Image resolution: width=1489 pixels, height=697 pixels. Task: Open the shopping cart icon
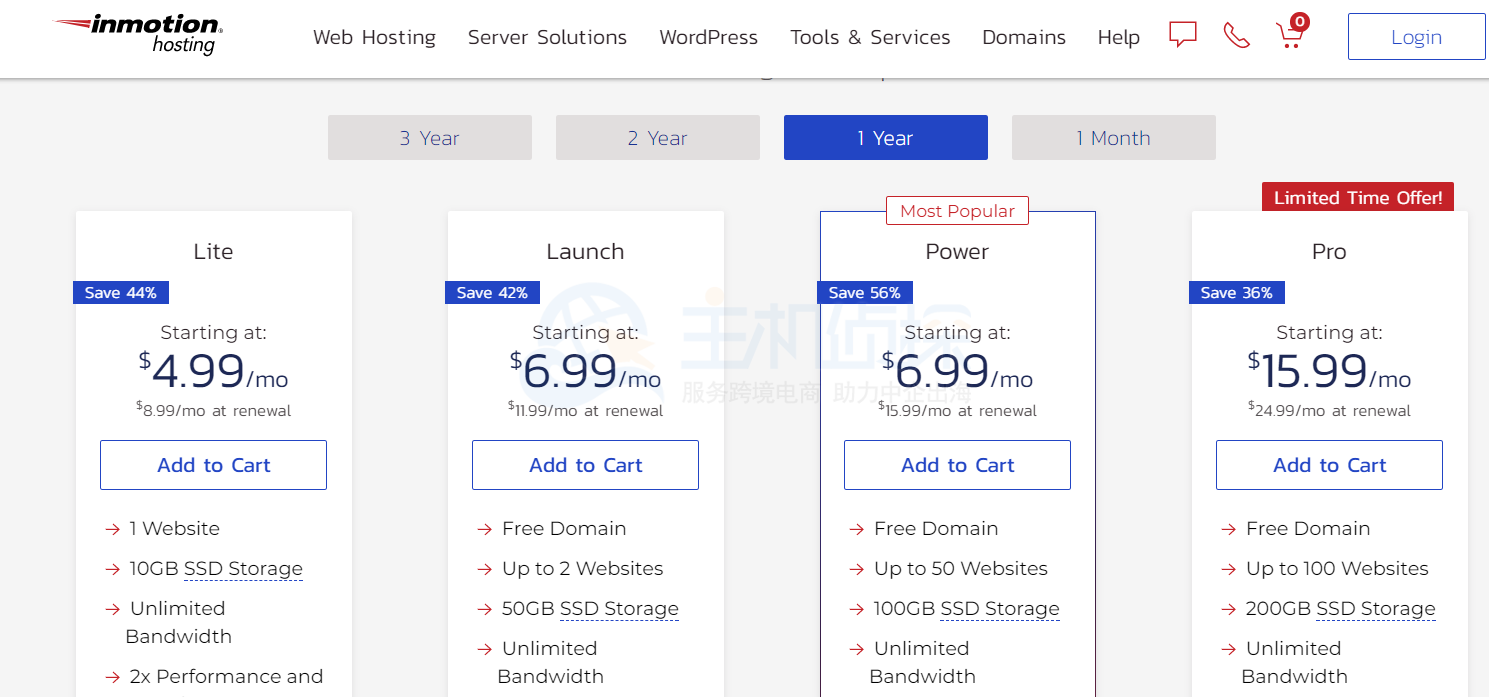pos(1290,36)
